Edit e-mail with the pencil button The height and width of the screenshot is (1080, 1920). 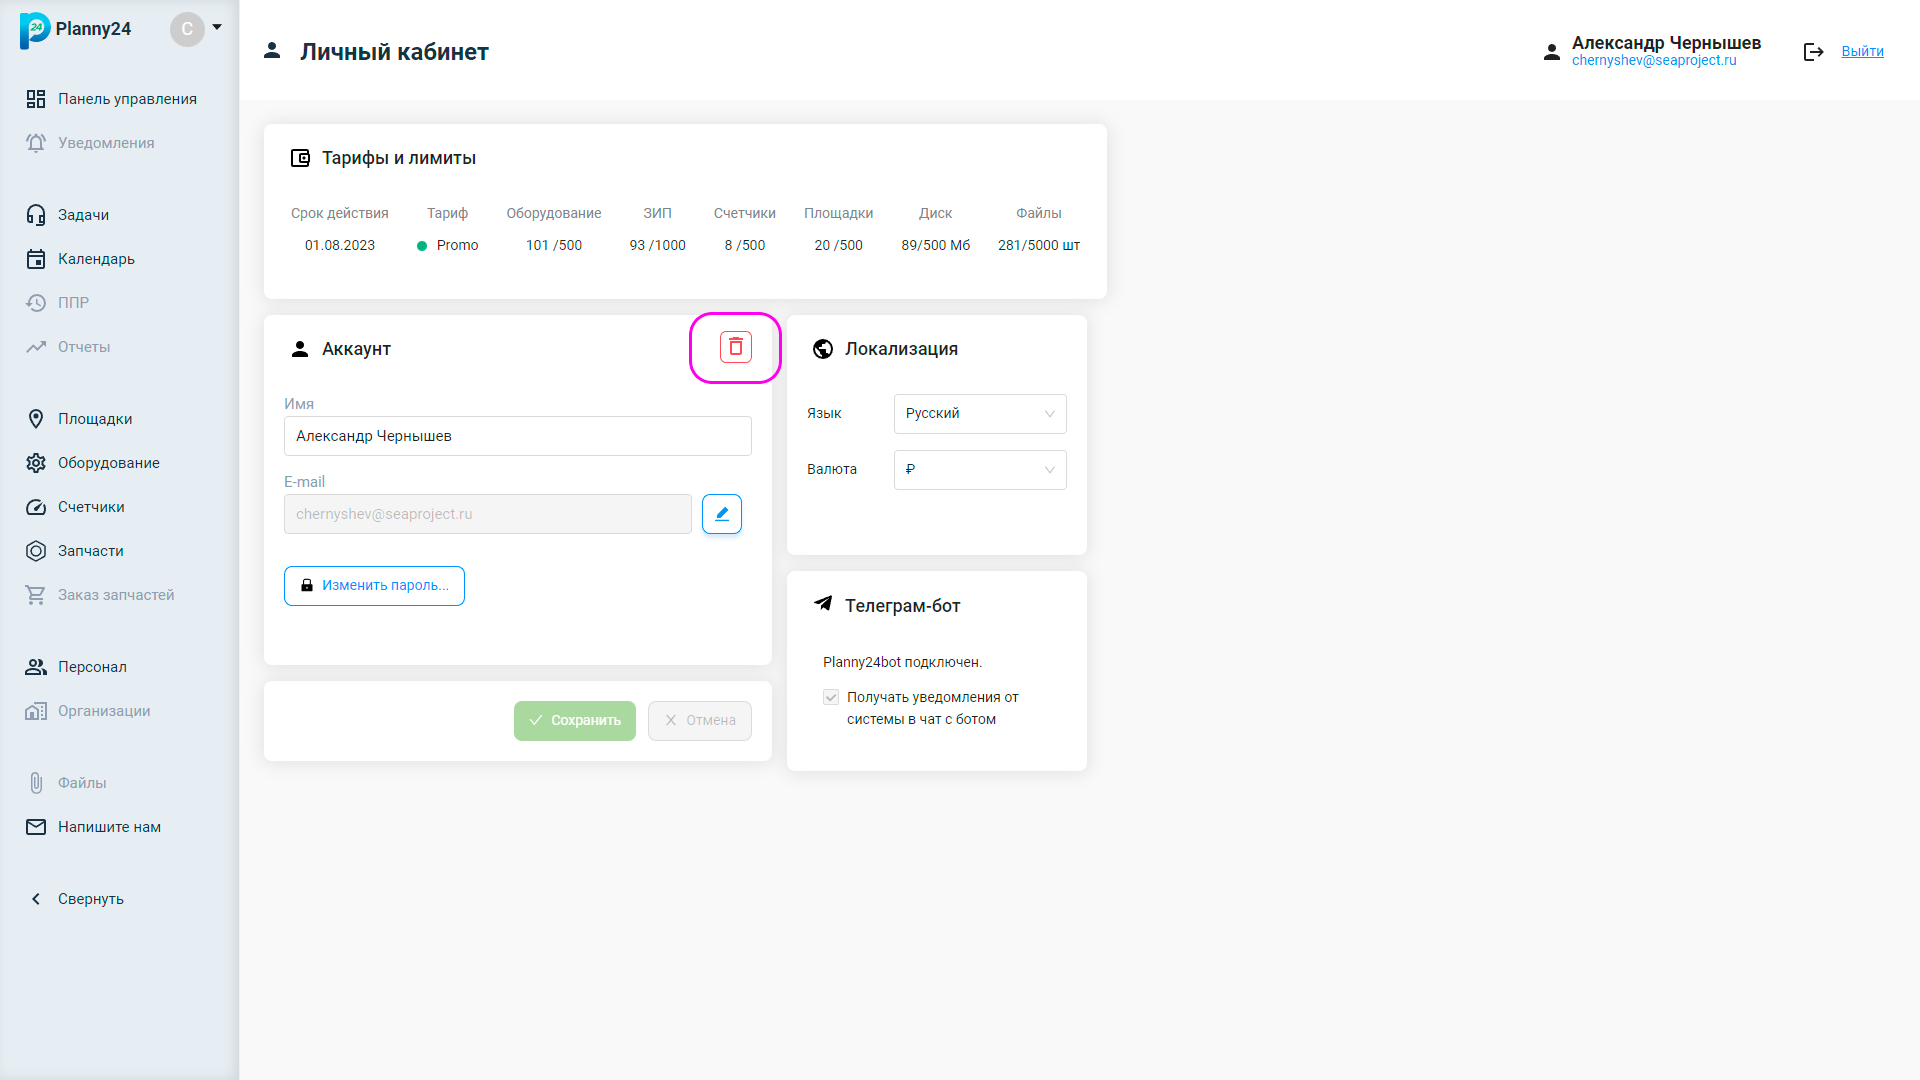point(722,514)
